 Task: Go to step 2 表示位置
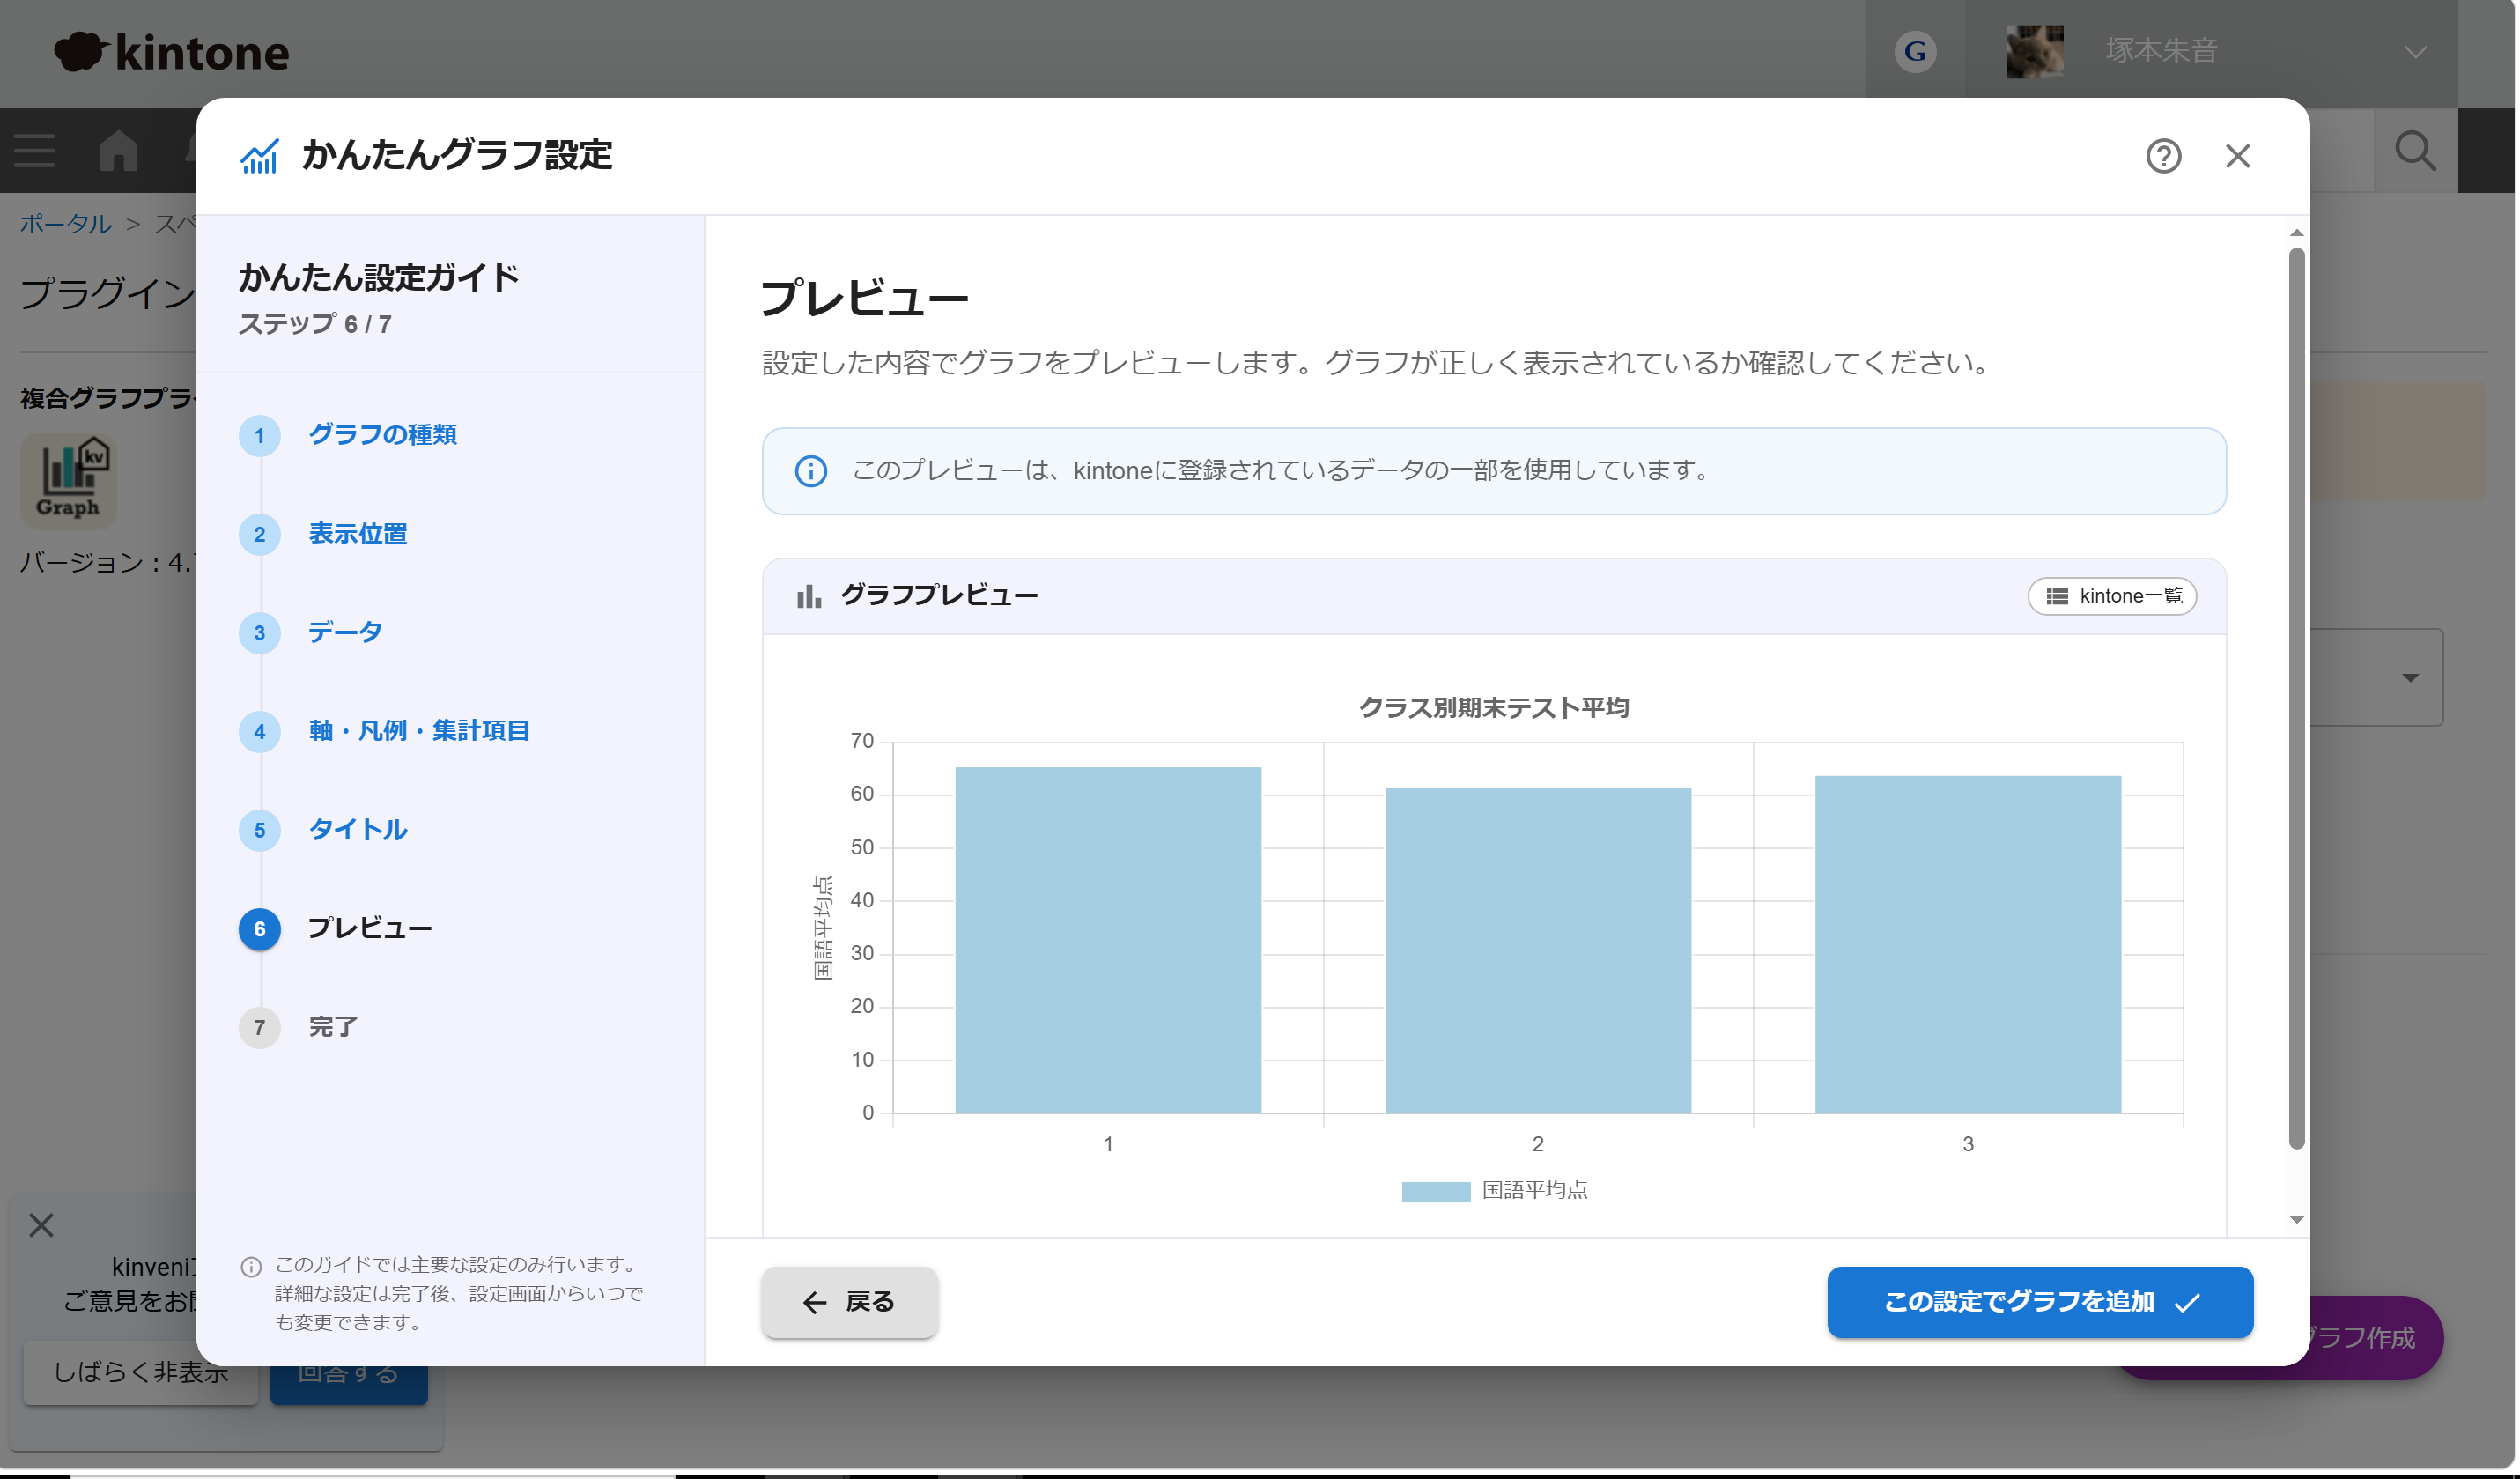pyautogui.click(x=357, y=534)
